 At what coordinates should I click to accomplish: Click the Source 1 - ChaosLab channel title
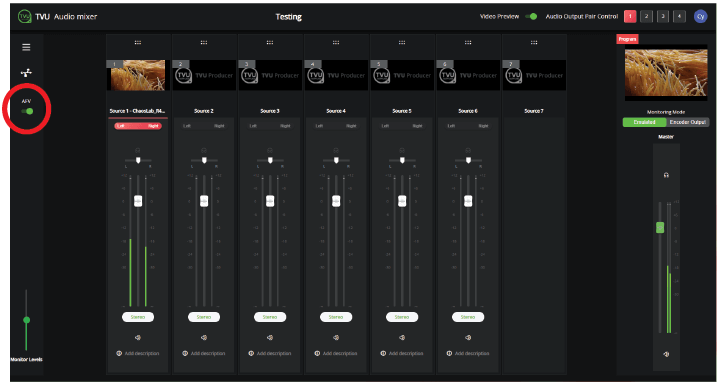click(138, 111)
